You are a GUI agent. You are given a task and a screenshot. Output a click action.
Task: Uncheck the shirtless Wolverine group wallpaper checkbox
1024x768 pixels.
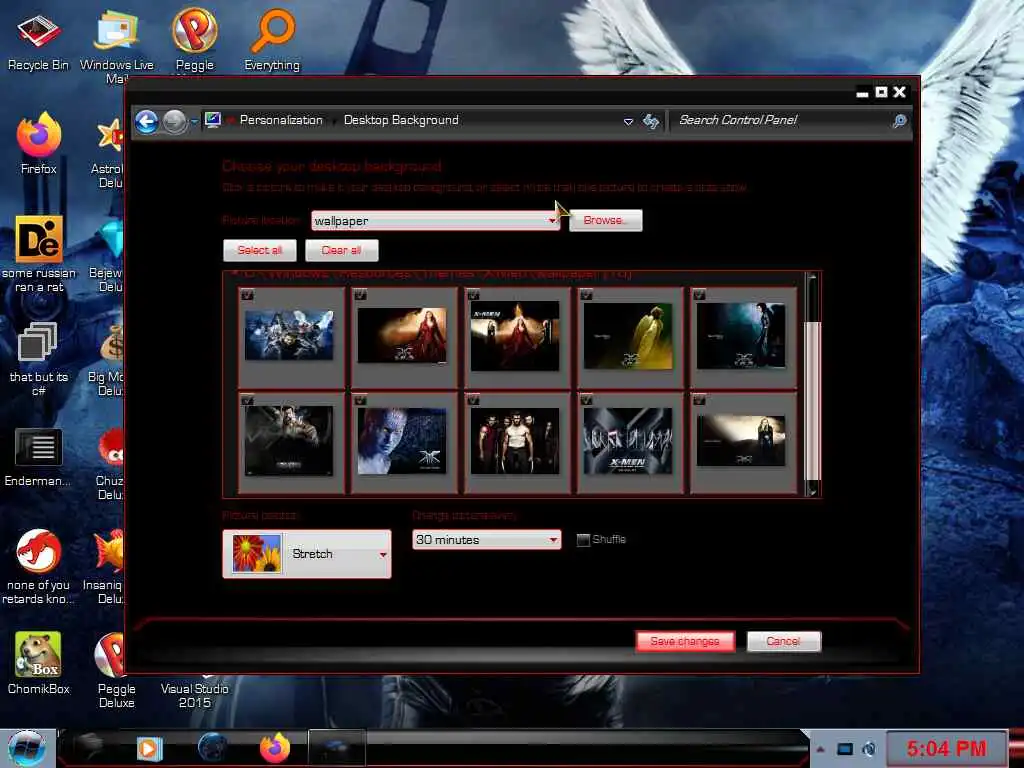coord(473,400)
